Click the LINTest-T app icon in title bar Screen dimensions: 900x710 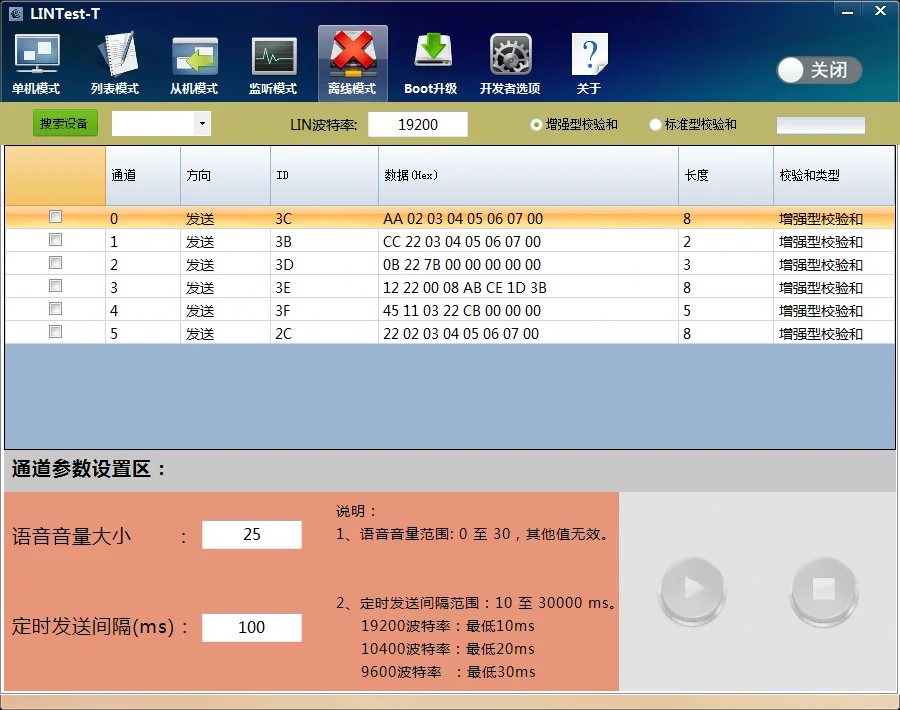(x=16, y=13)
